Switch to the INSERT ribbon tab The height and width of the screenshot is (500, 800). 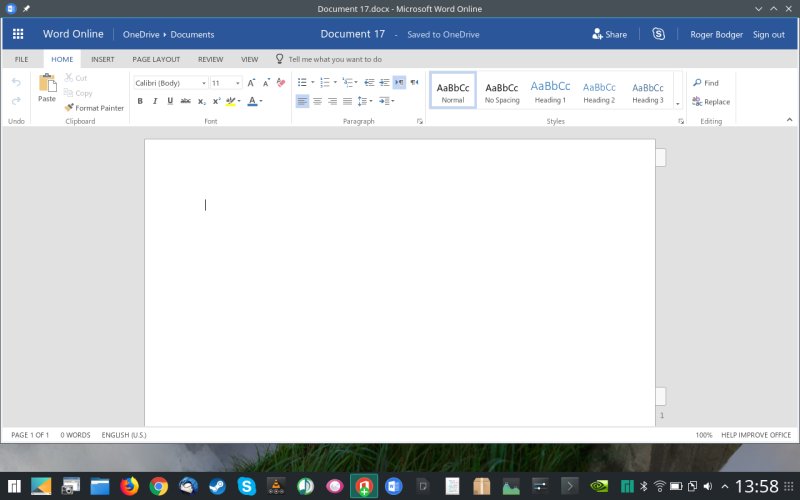(102, 59)
